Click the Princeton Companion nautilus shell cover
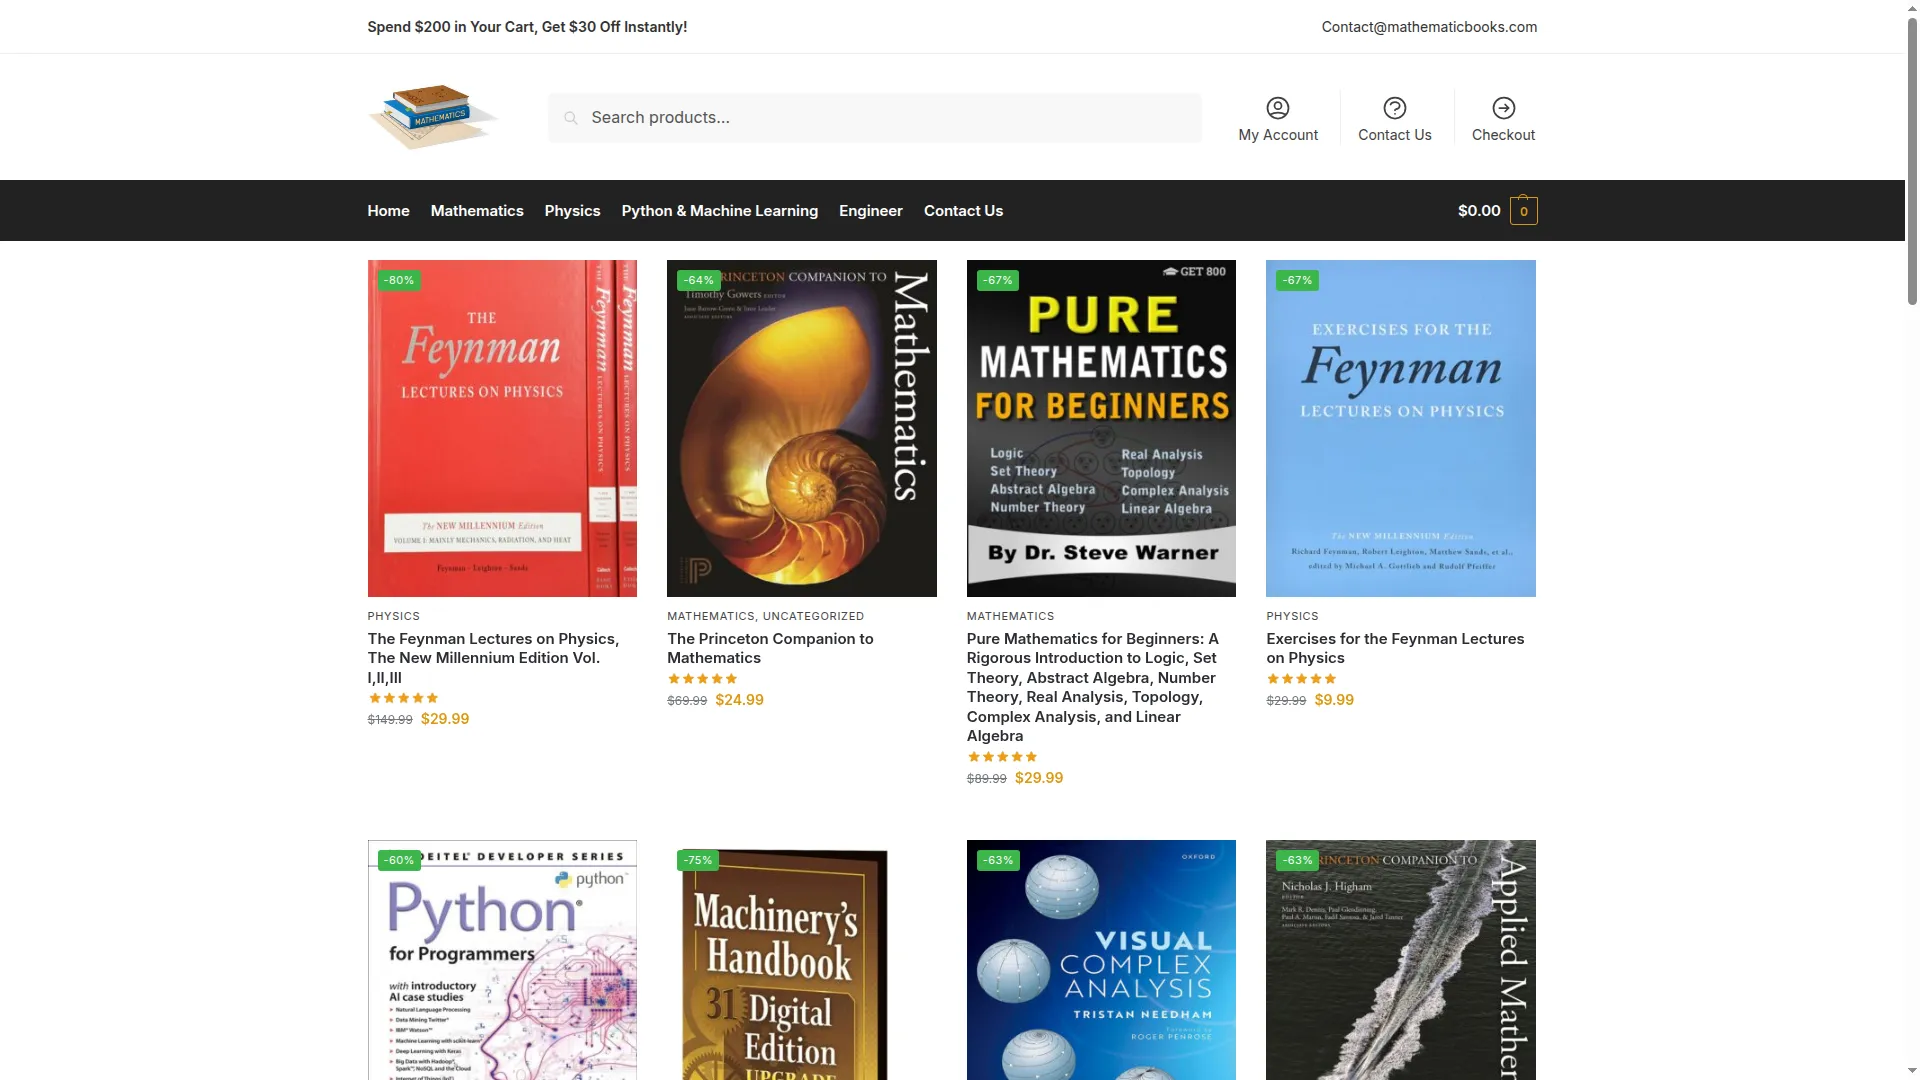 (802, 428)
